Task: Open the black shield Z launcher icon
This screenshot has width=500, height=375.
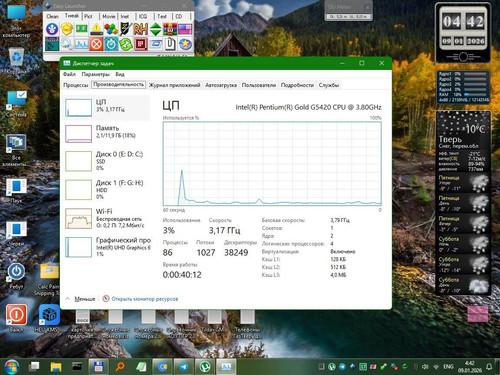Action: pyautogui.click(x=126, y=30)
